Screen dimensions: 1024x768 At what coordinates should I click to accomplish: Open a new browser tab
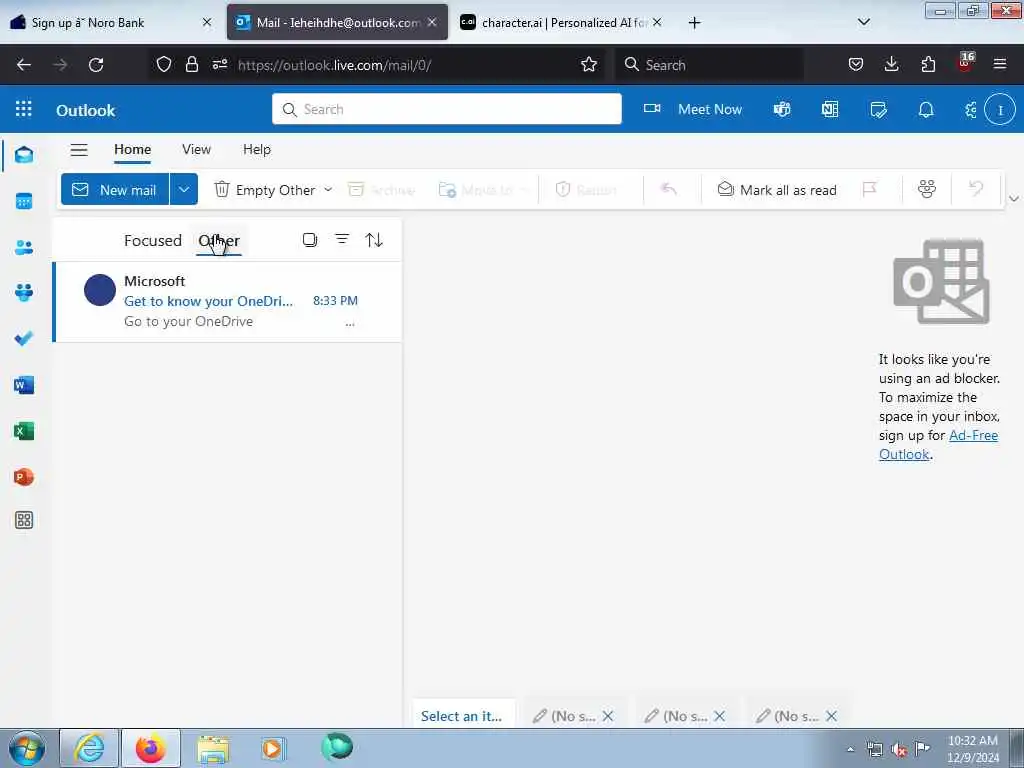(694, 23)
